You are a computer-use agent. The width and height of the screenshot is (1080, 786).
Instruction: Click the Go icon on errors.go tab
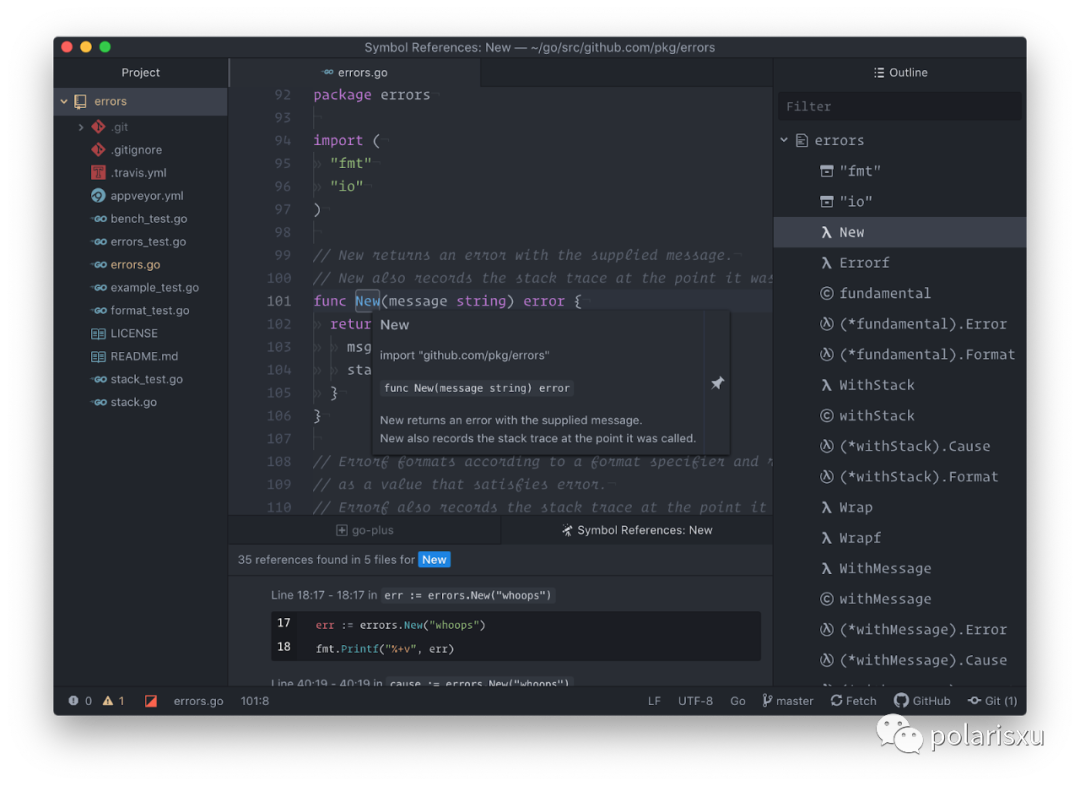[x=328, y=72]
